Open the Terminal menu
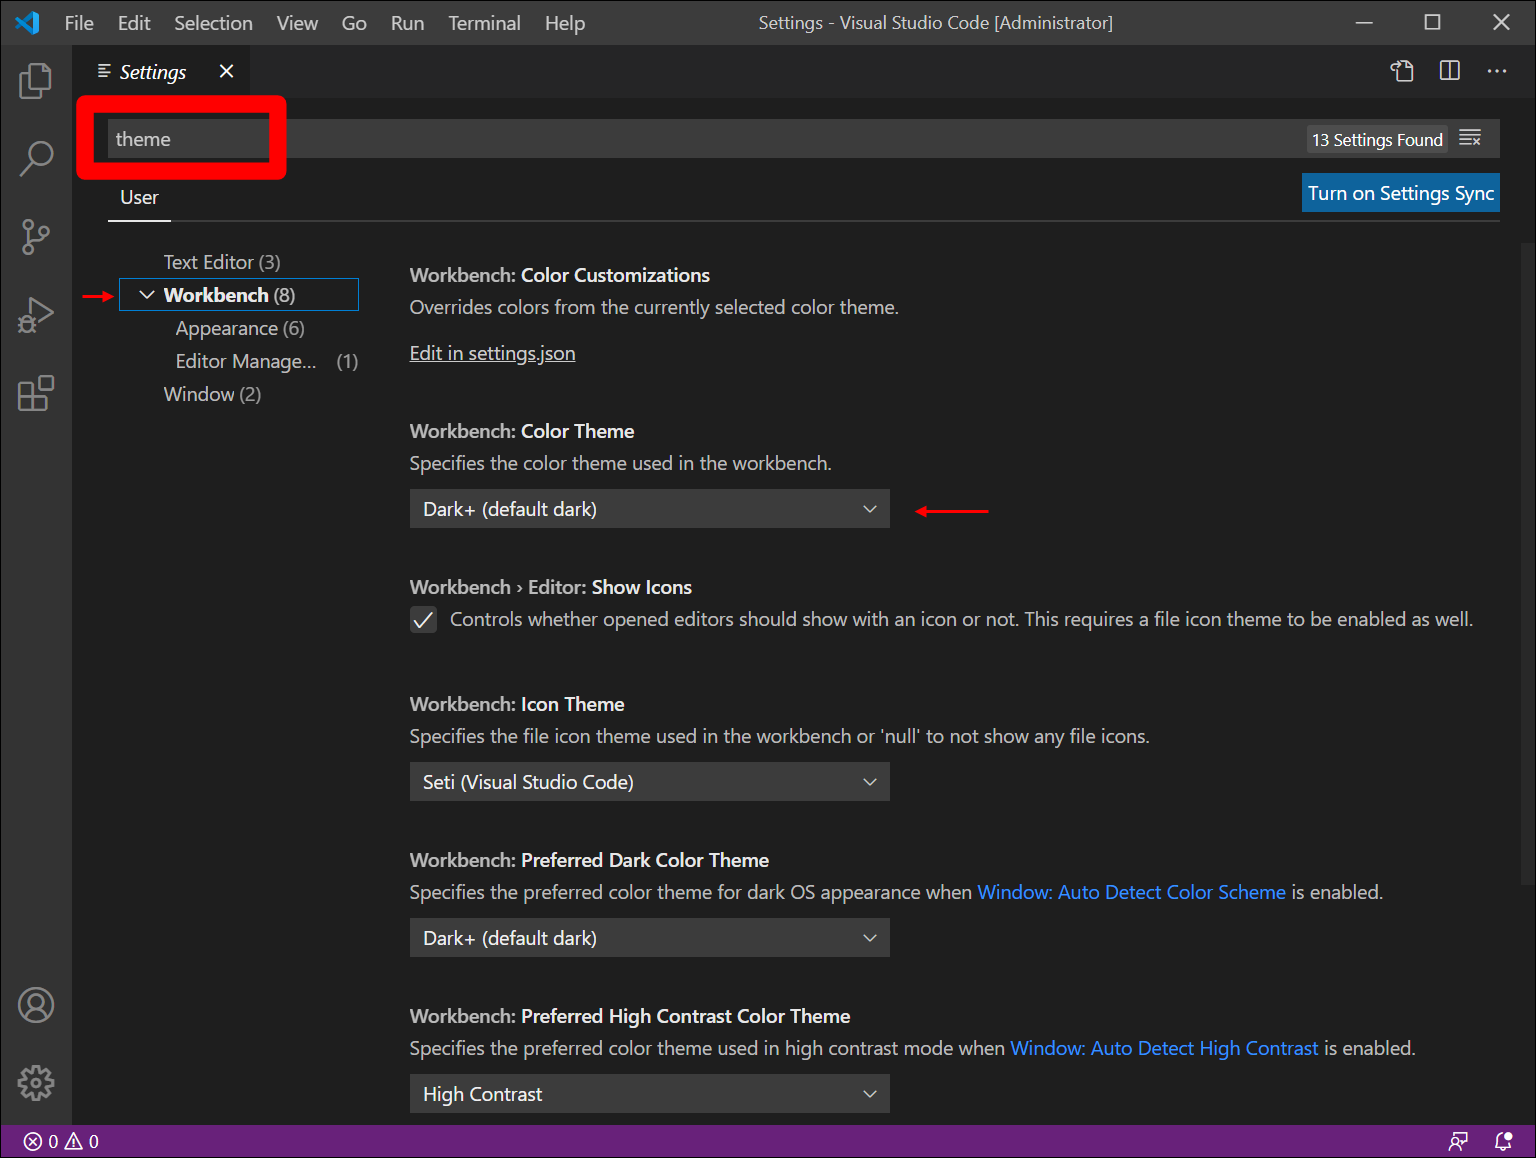The image size is (1536, 1158). [484, 23]
